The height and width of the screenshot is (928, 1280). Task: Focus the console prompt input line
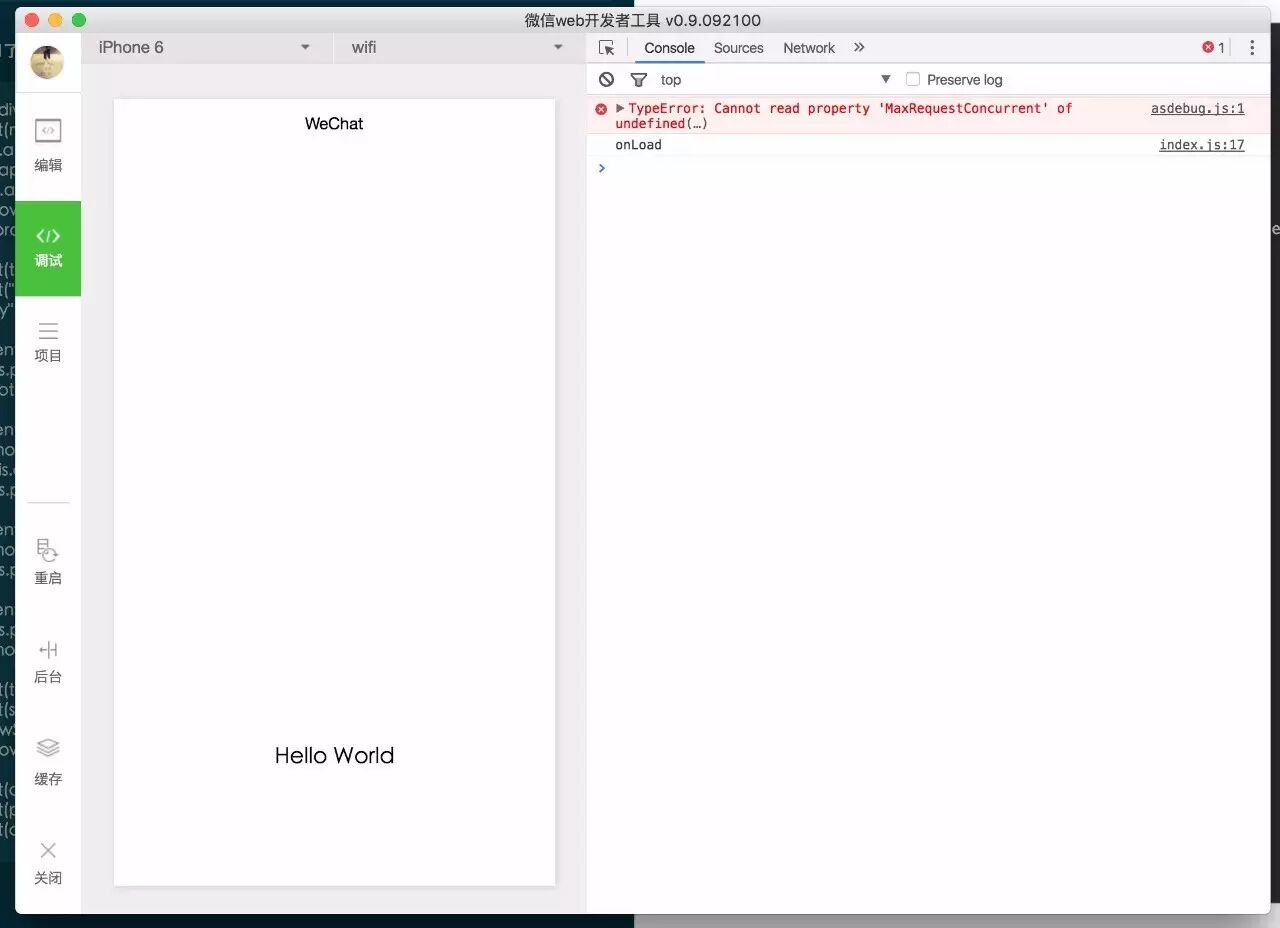pyautogui.click(x=930, y=168)
